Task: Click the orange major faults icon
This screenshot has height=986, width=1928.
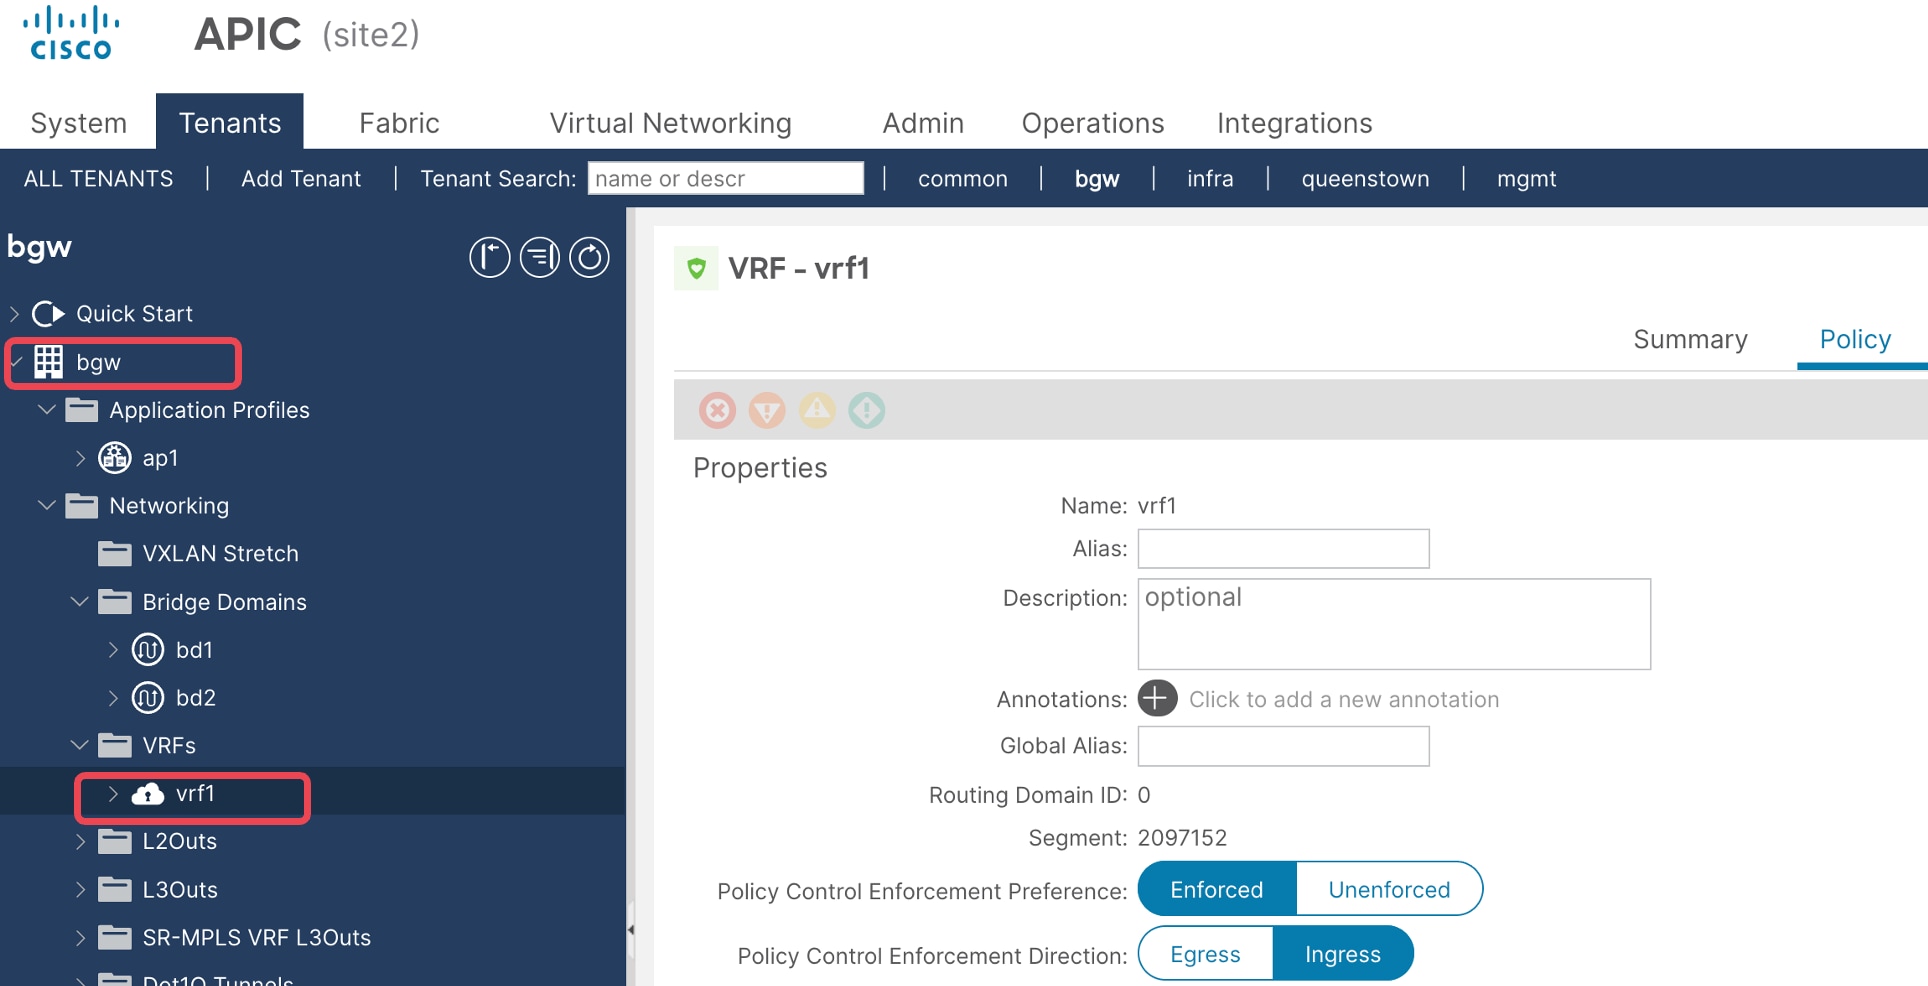Action: tap(767, 410)
